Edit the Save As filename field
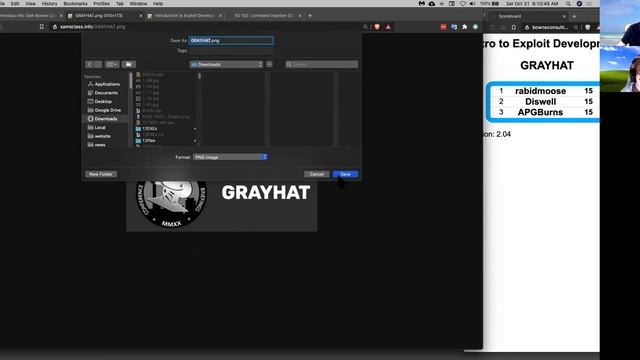 pyautogui.click(x=231, y=40)
